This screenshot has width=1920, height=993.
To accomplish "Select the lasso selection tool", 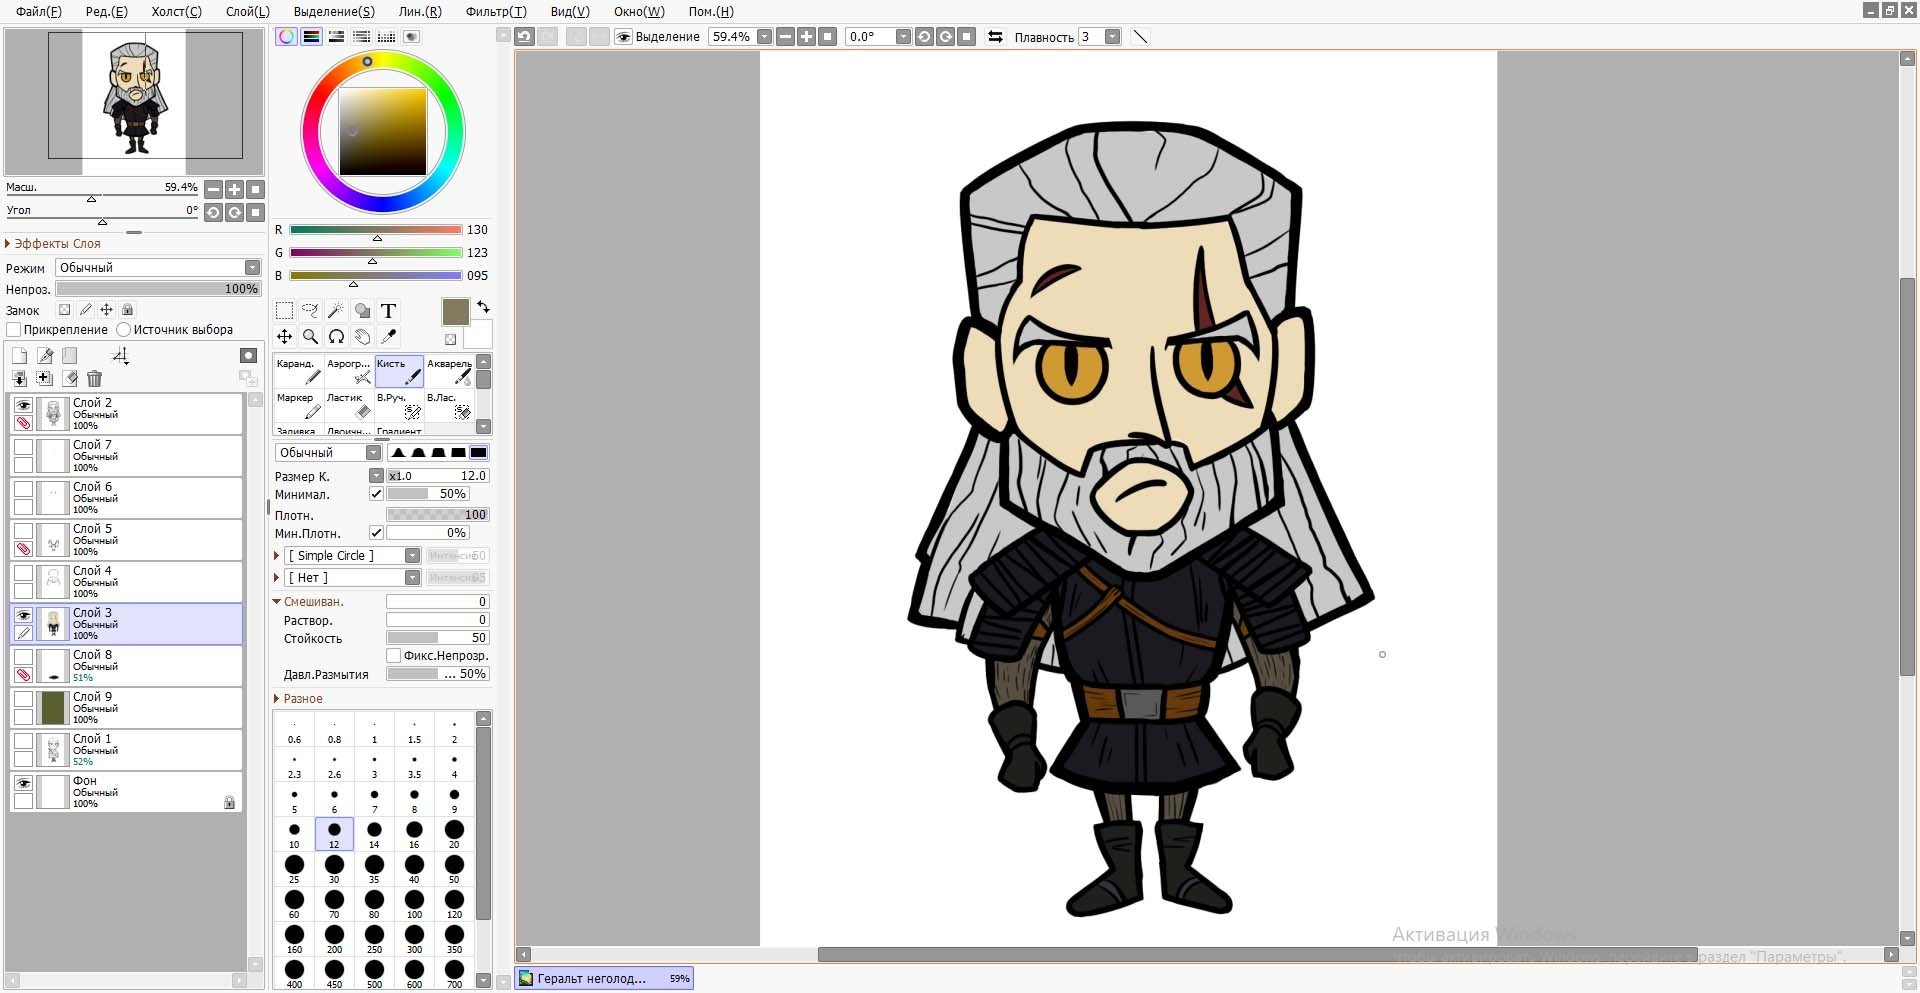I will pyautogui.click(x=311, y=311).
